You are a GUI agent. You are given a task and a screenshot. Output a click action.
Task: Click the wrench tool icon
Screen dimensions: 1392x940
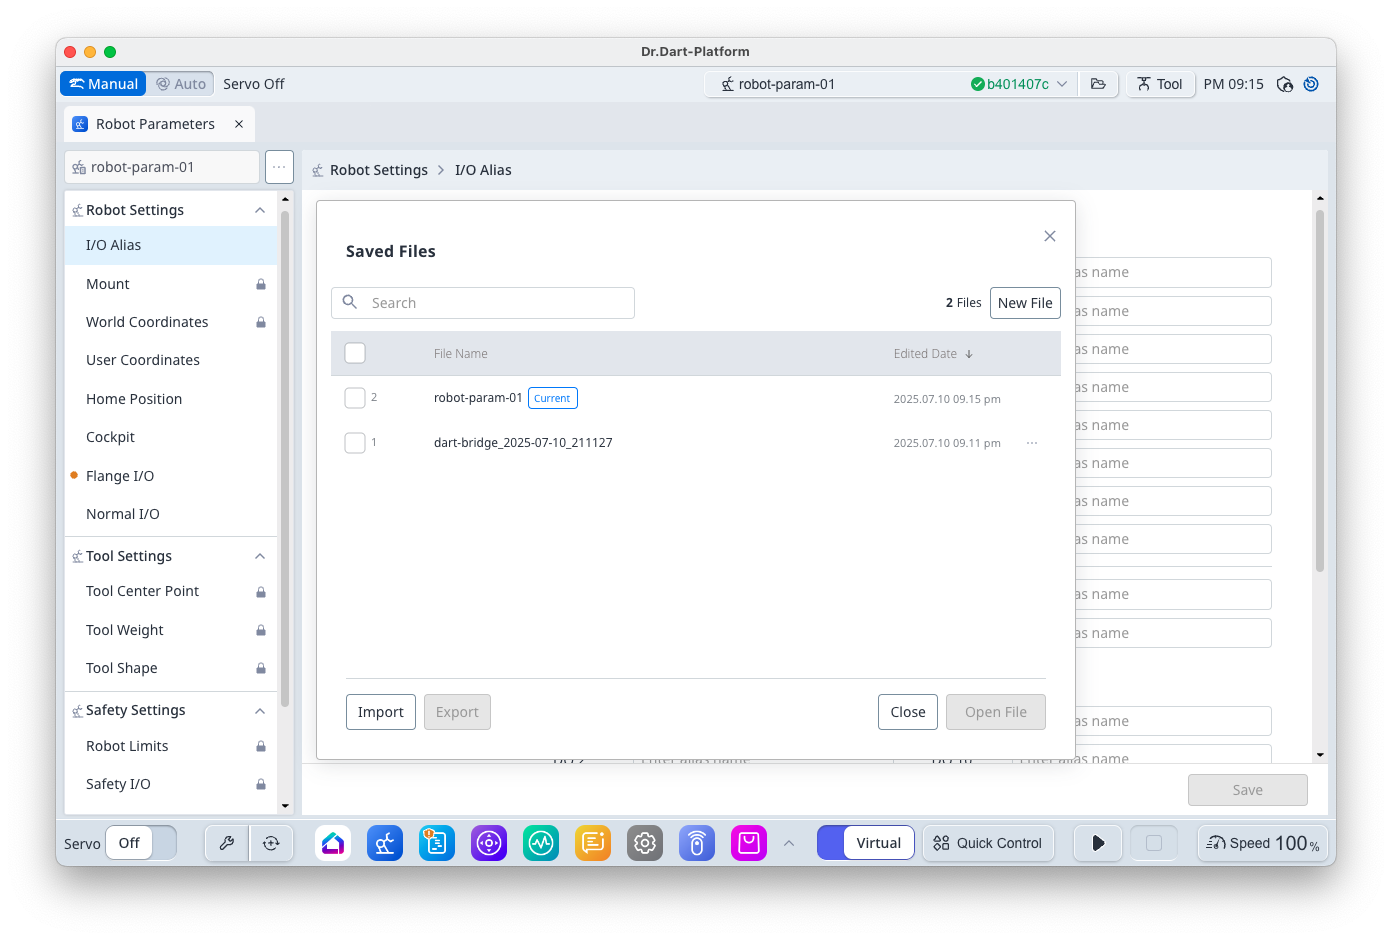click(227, 843)
